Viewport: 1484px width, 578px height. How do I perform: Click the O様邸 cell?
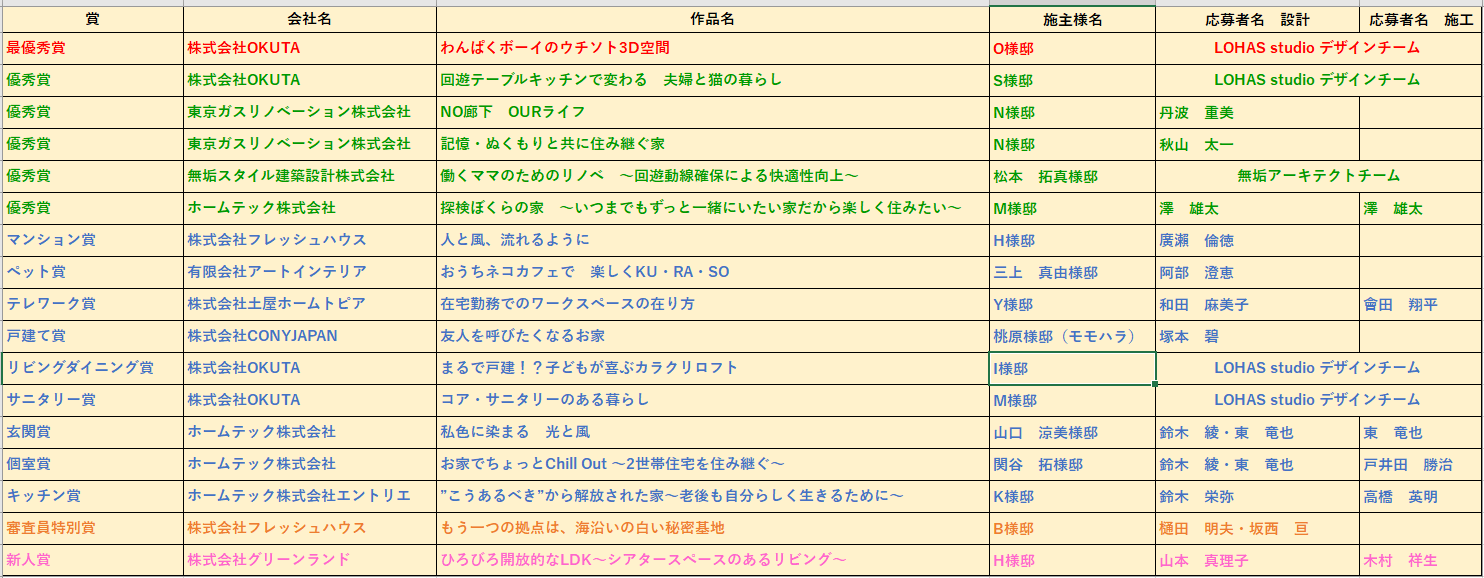click(x=1072, y=48)
